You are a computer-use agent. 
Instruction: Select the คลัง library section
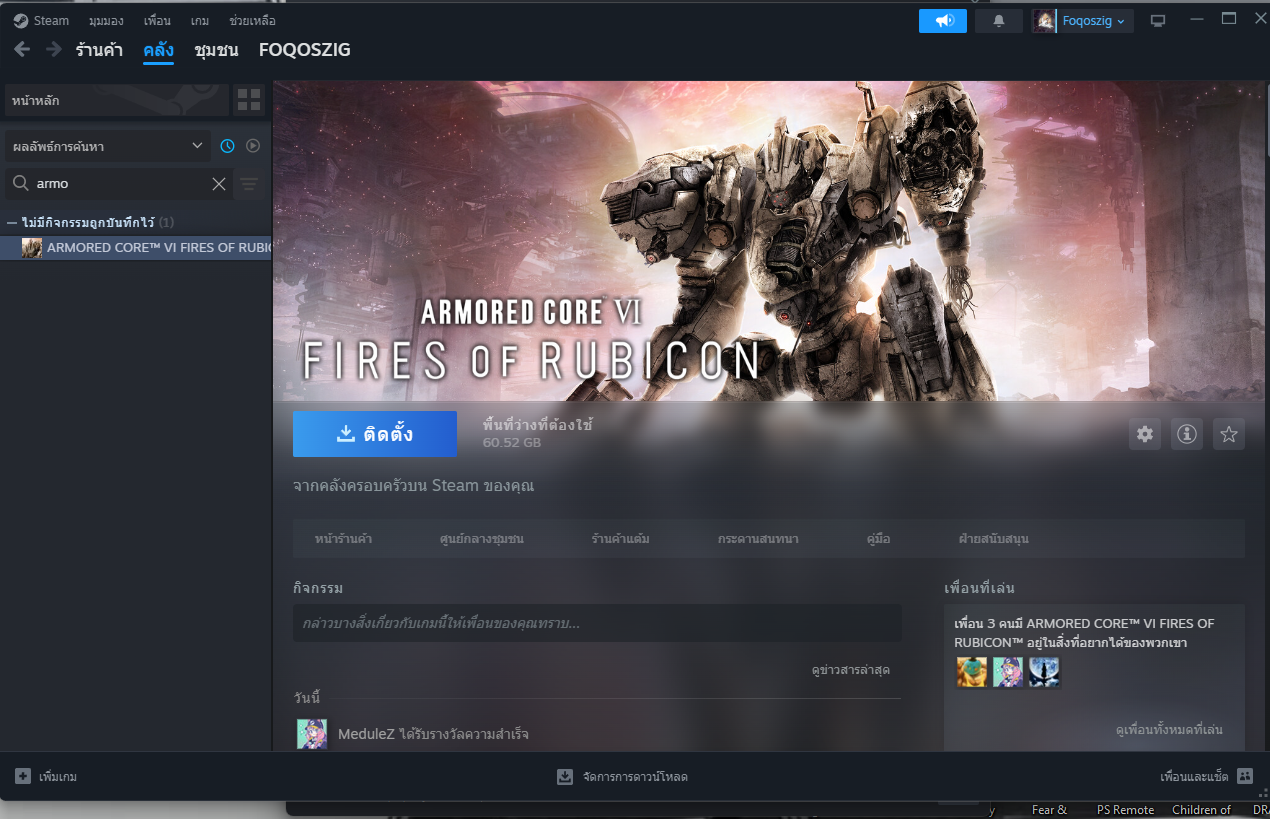pyautogui.click(x=158, y=49)
